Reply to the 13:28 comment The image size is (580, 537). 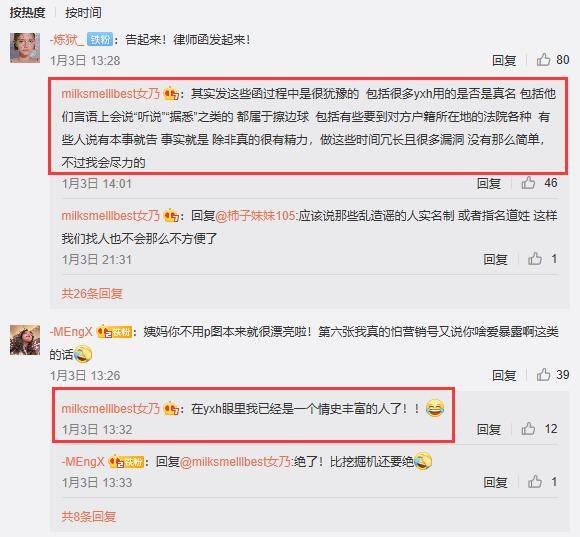point(504,60)
